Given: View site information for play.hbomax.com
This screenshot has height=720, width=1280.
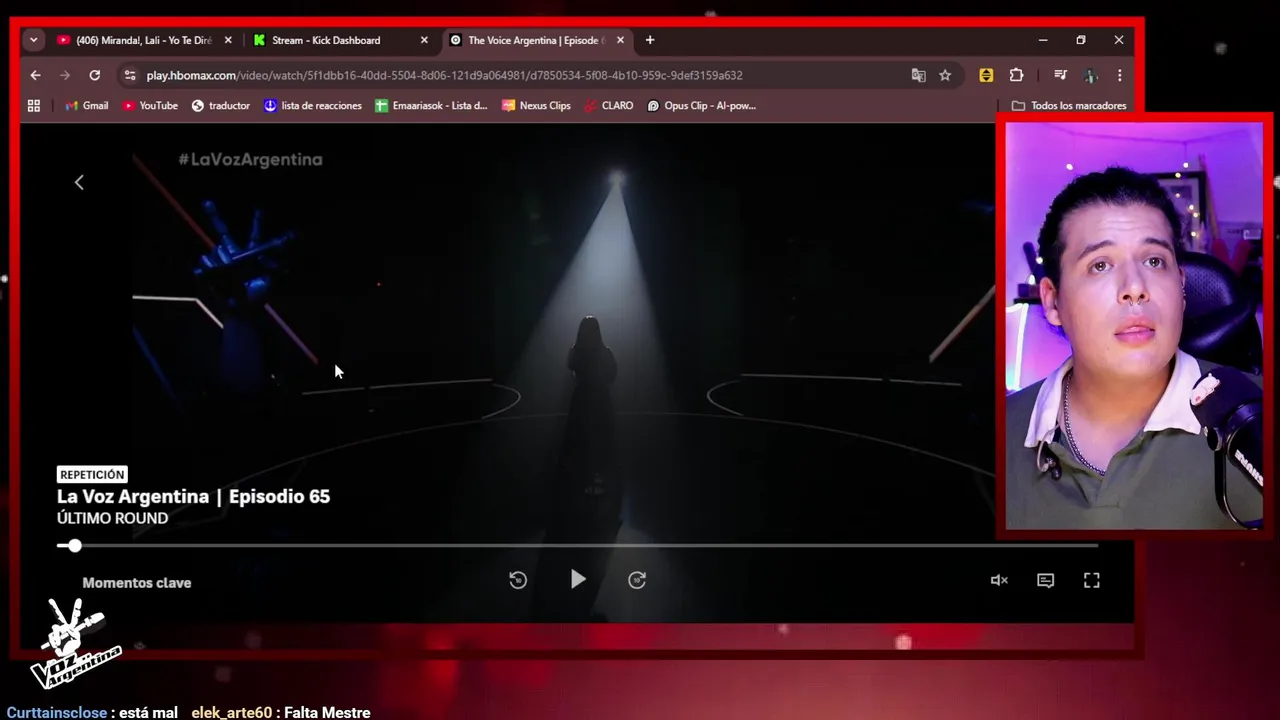Looking at the screenshot, I should 130,75.
